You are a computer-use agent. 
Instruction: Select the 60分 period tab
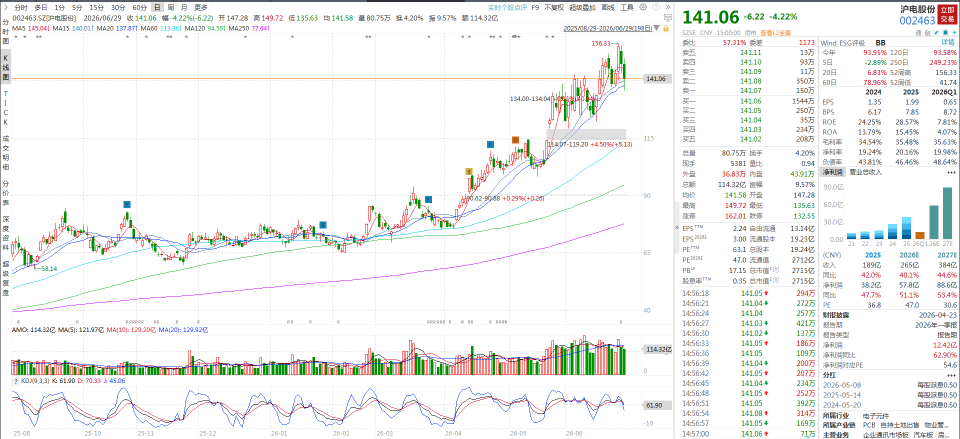point(140,7)
